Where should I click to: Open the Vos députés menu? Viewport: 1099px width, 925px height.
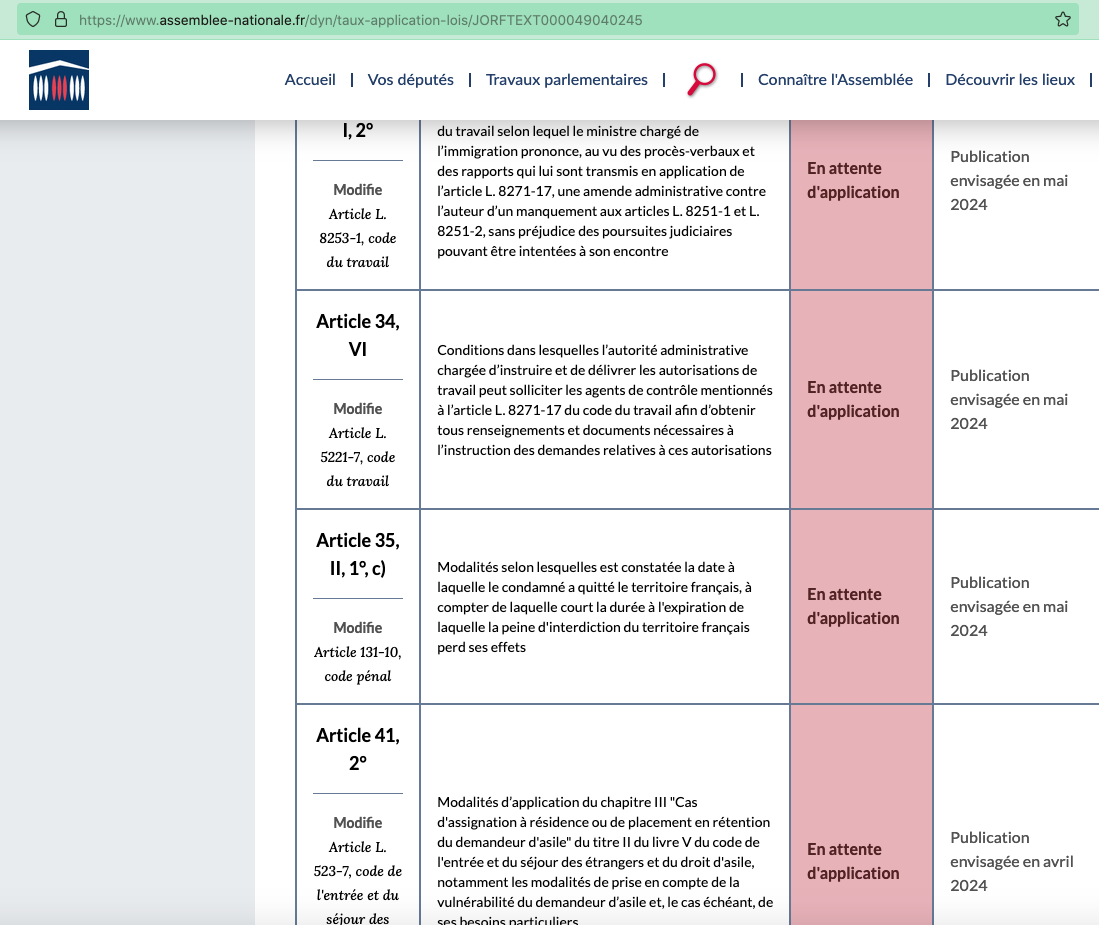(410, 80)
